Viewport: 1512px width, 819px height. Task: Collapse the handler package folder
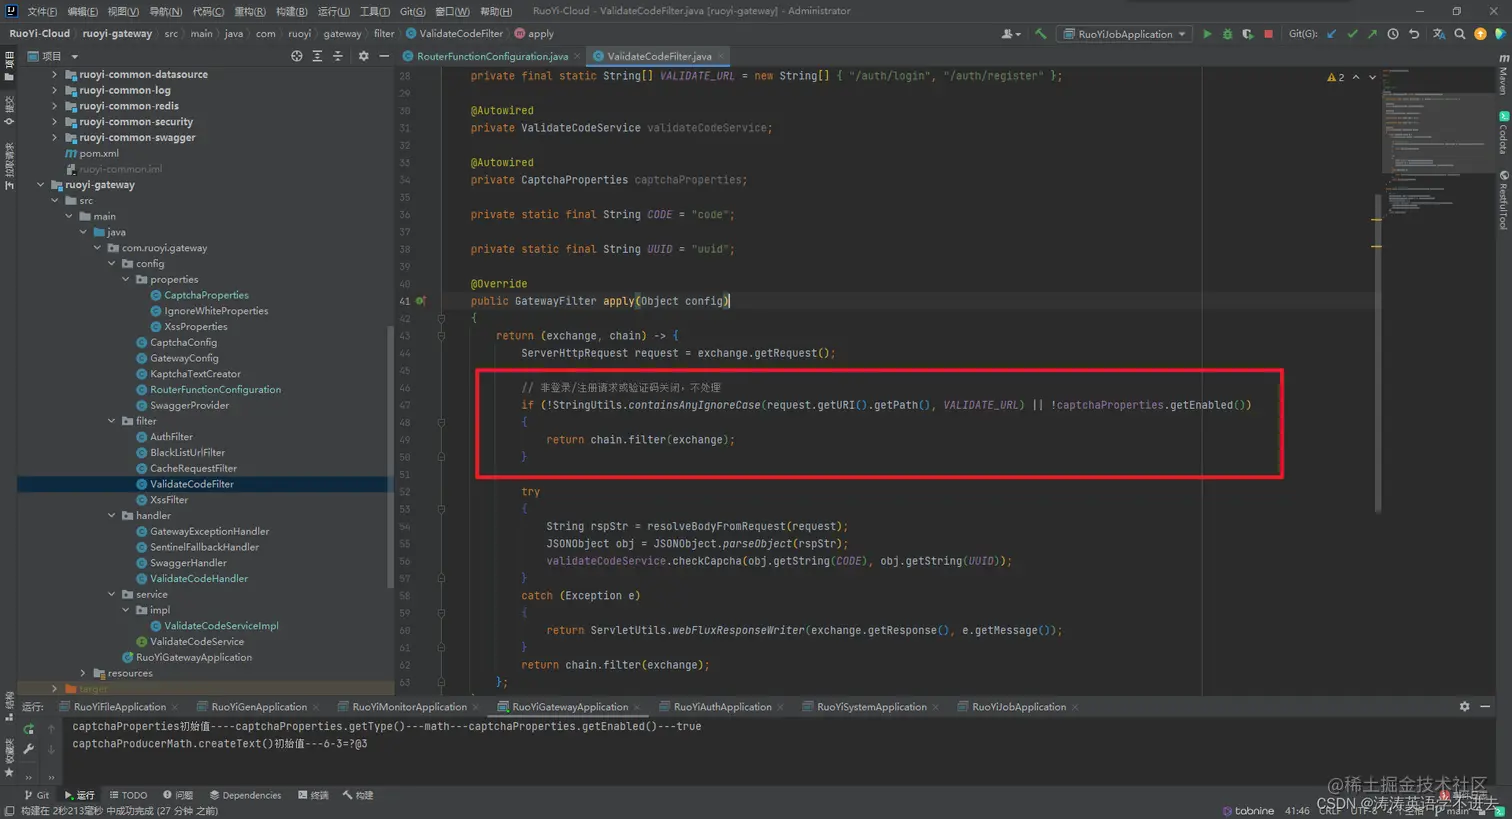point(111,516)
